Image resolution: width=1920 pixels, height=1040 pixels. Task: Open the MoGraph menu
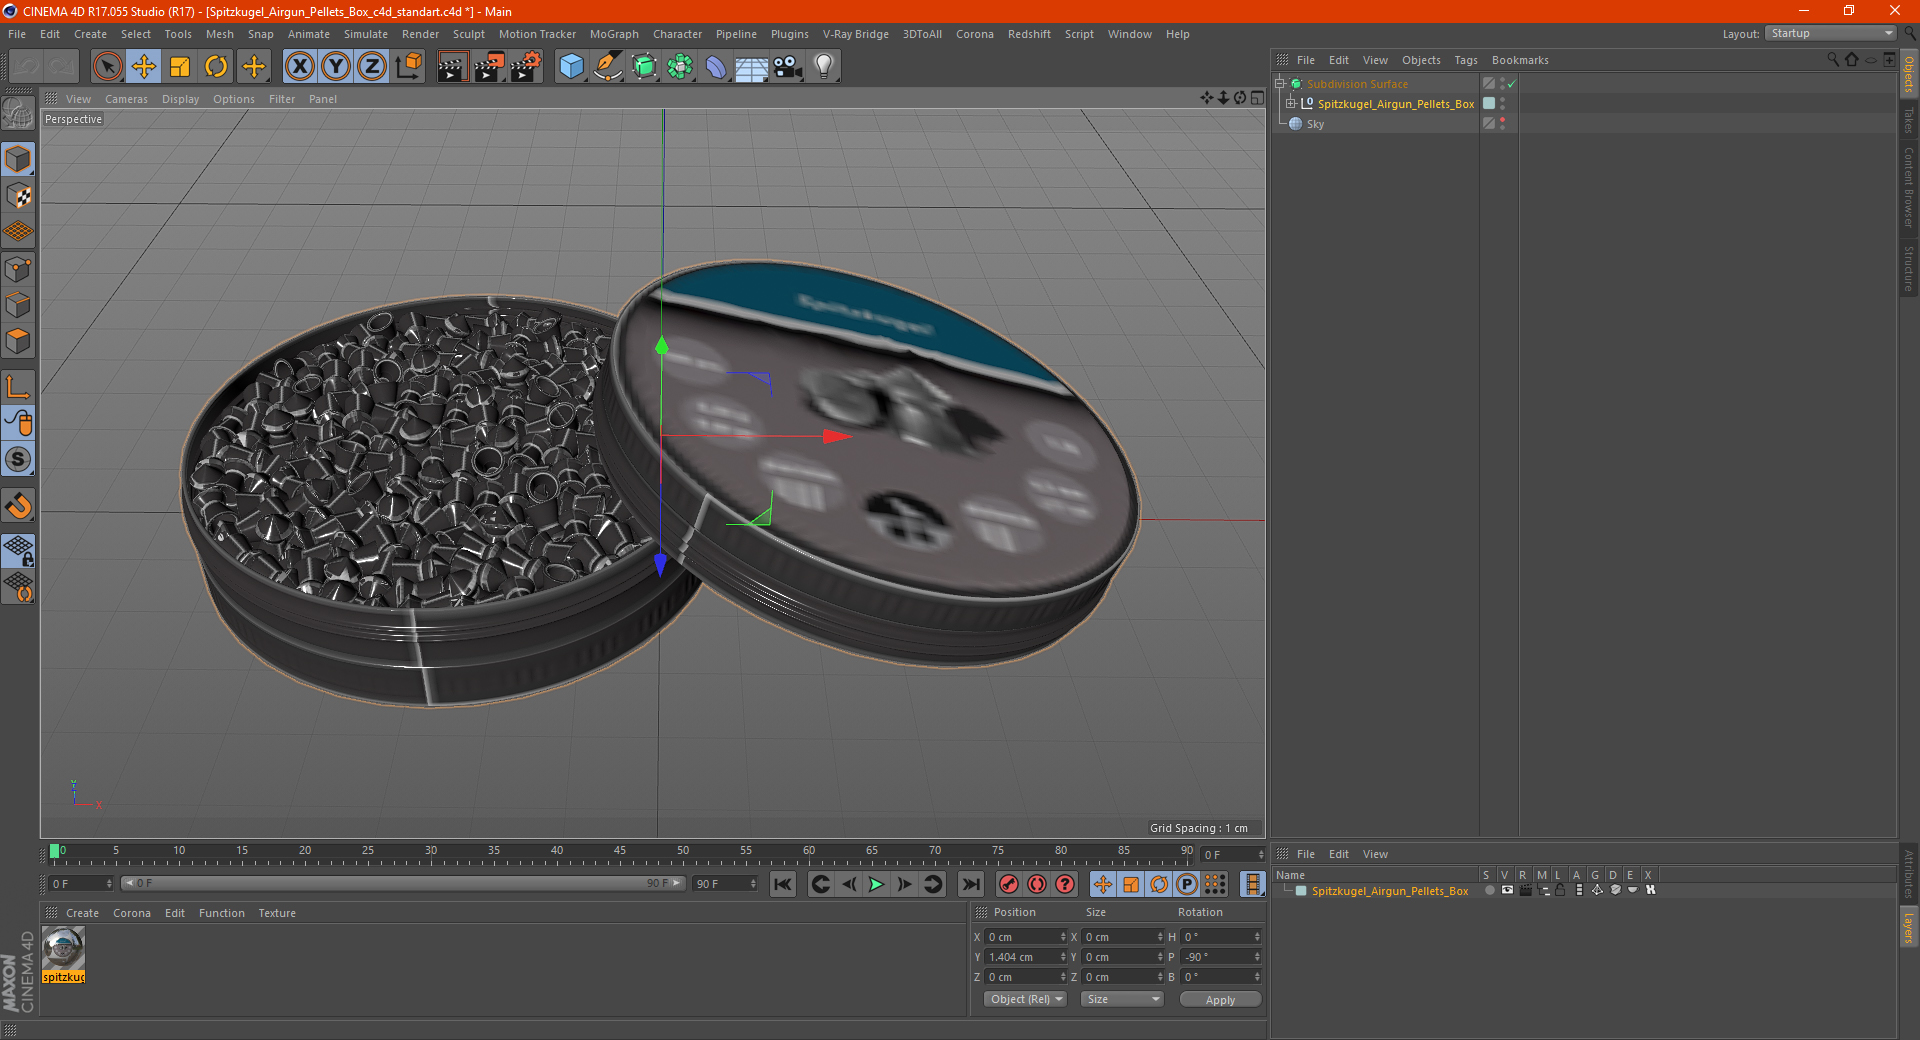pos(614,34)
